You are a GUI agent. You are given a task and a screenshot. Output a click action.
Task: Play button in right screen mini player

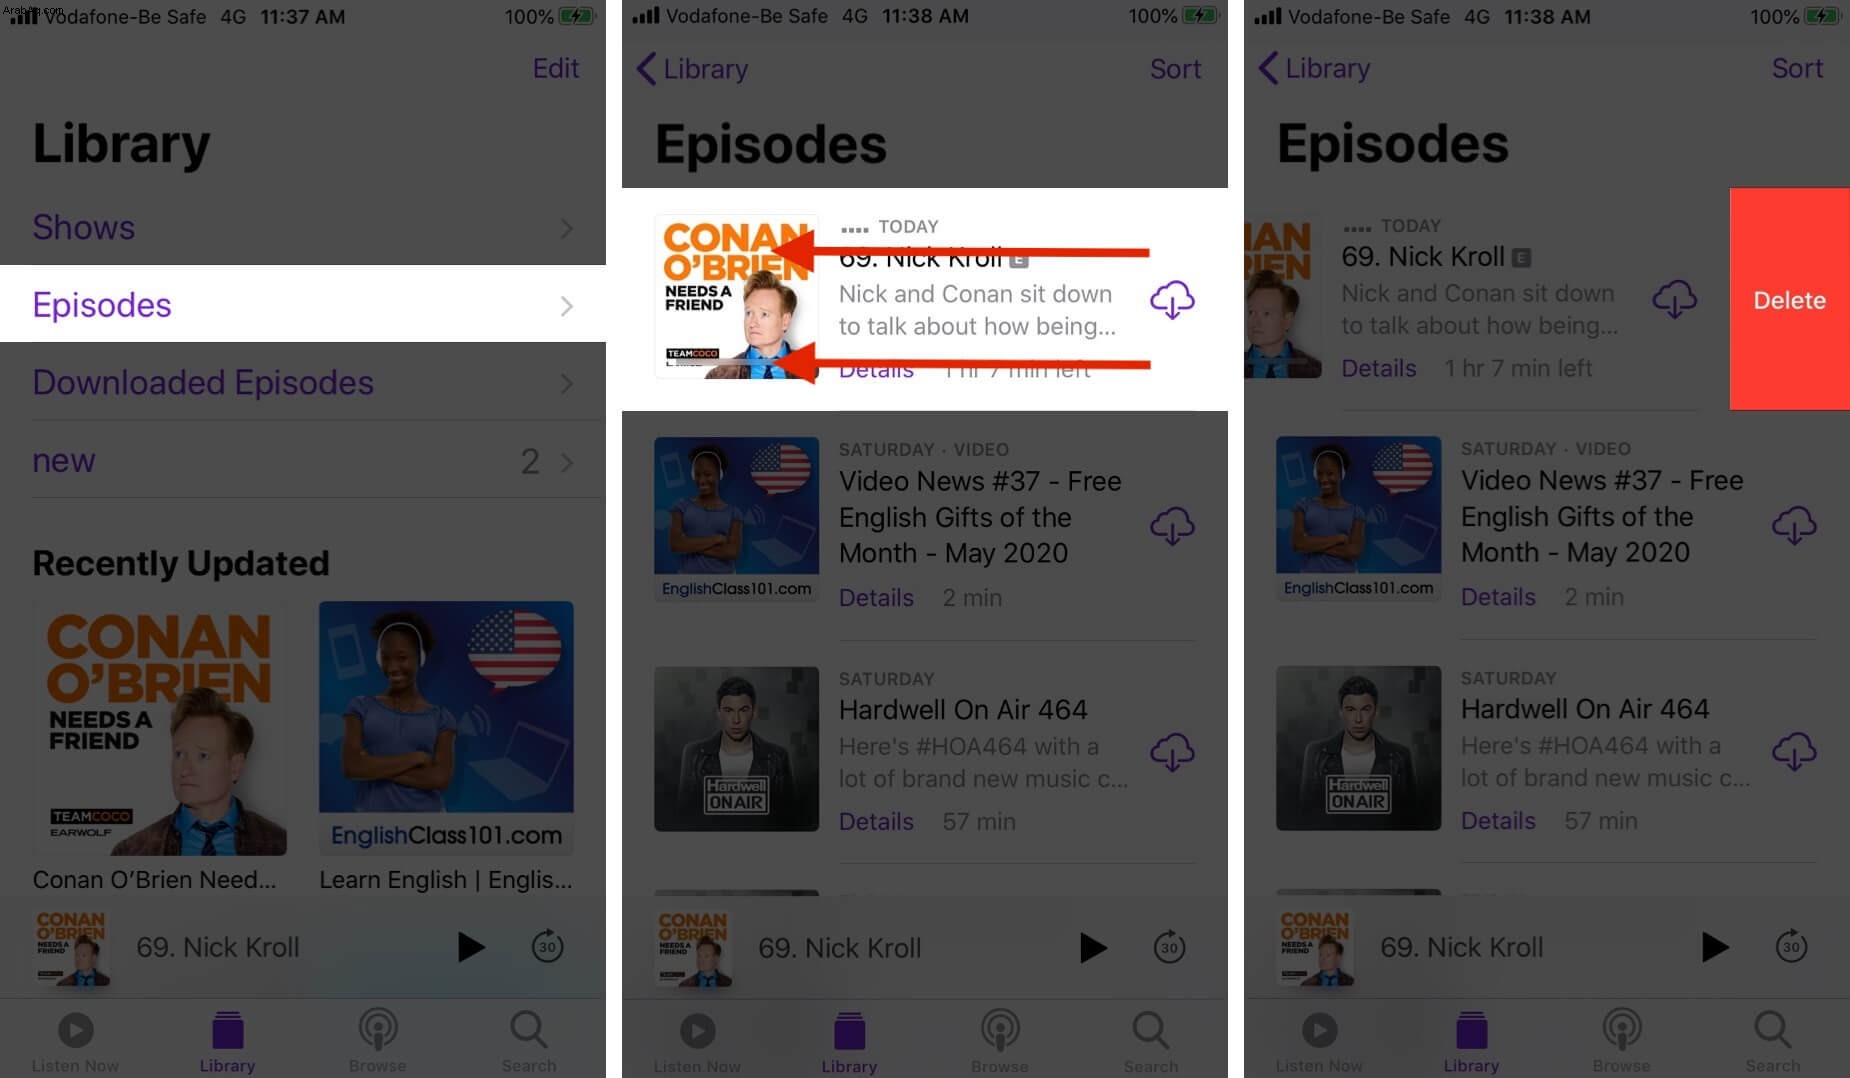click(x=1714, y=946)
